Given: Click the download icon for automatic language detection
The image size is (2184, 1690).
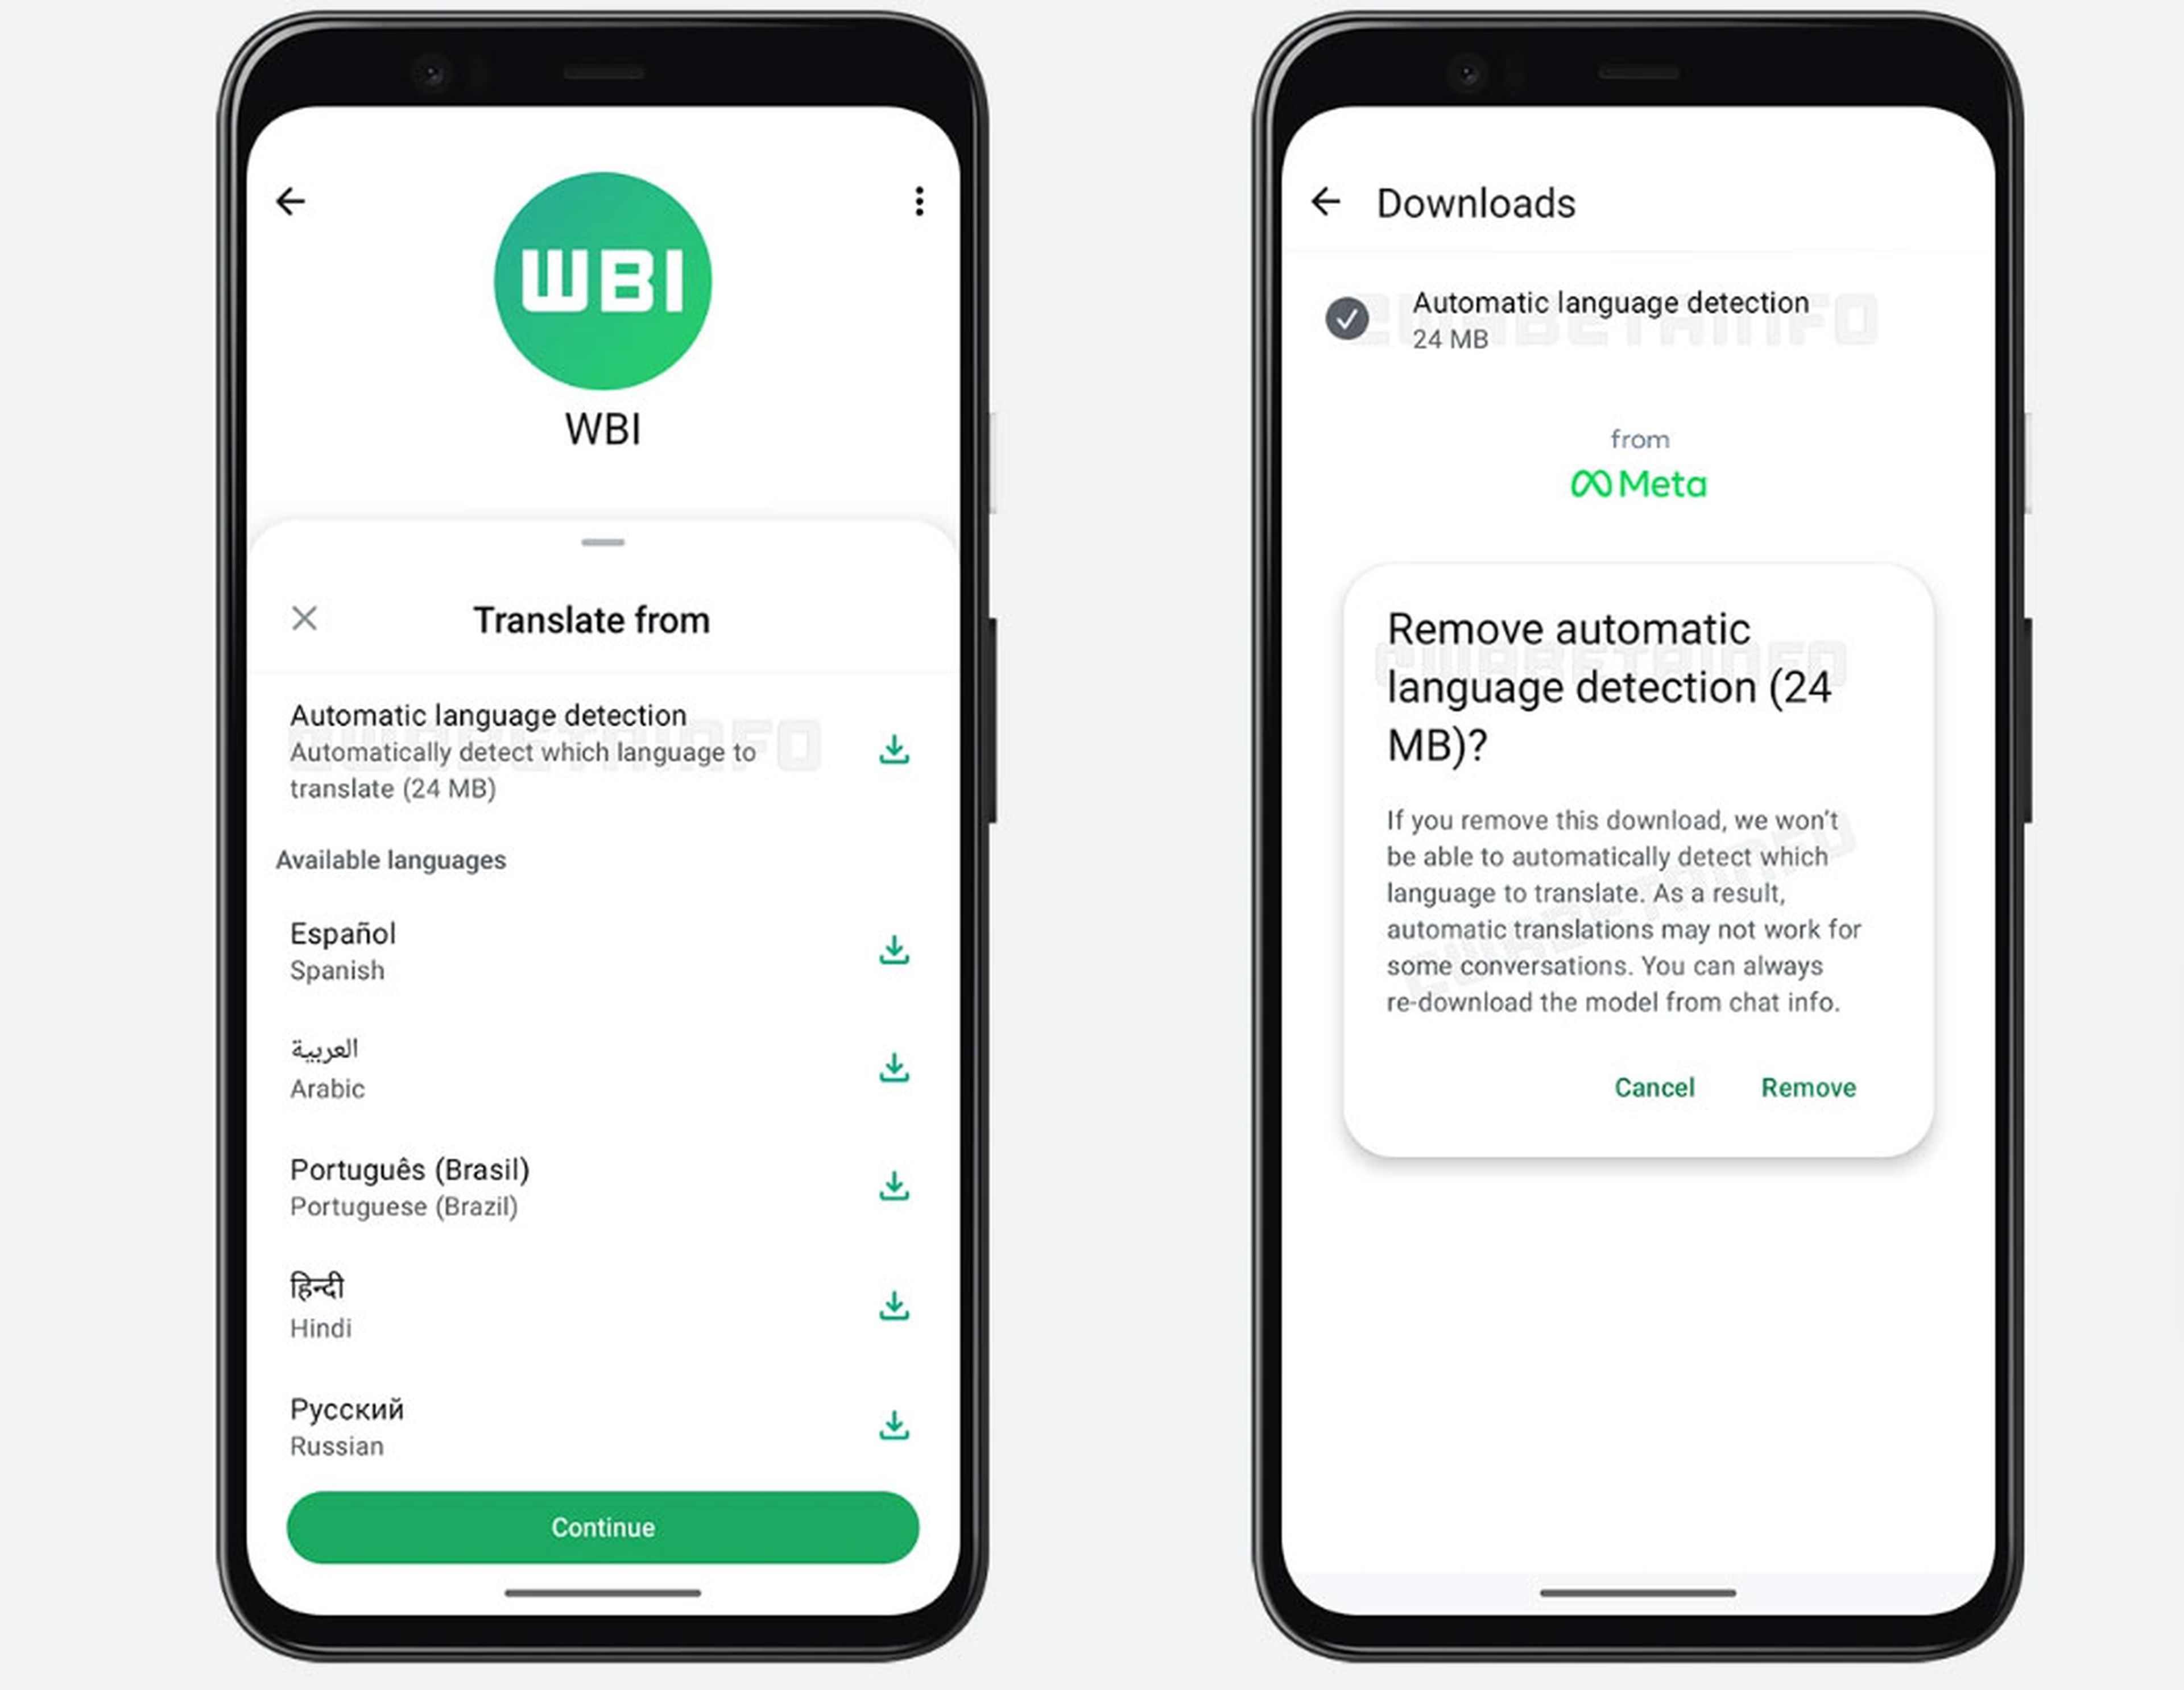Looking at the screenshot, I should tap(894, 748).
